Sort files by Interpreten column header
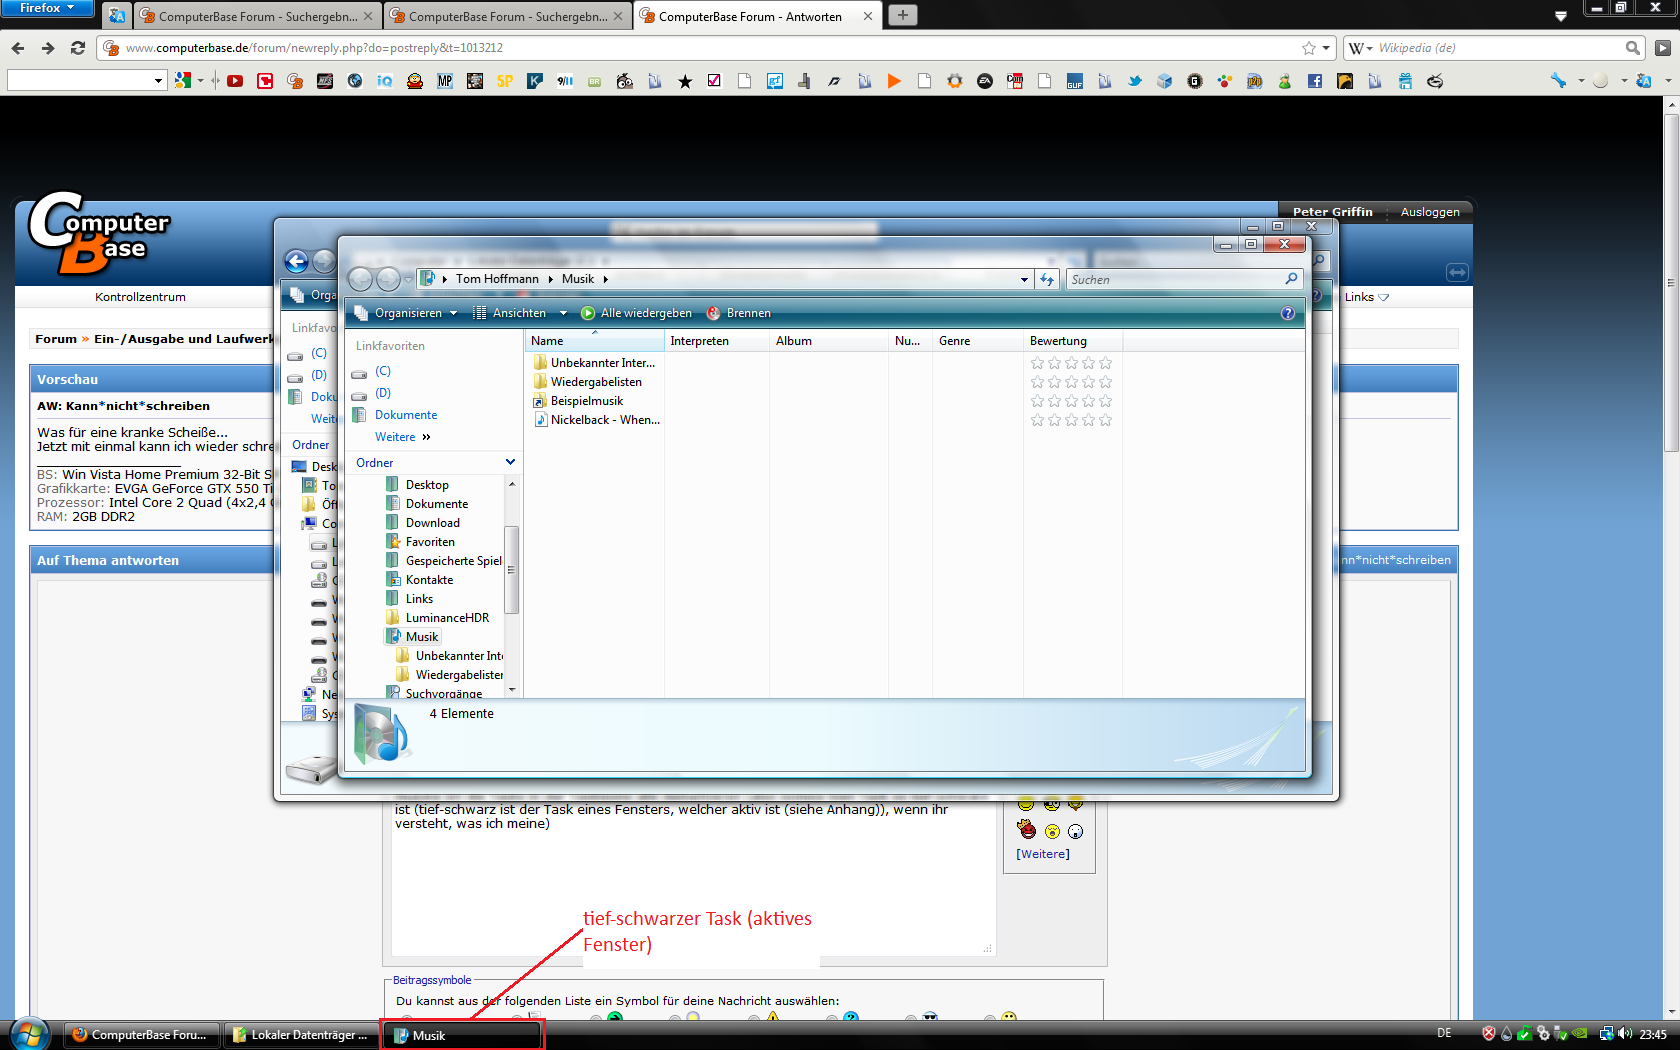 (x=717, y=341)
